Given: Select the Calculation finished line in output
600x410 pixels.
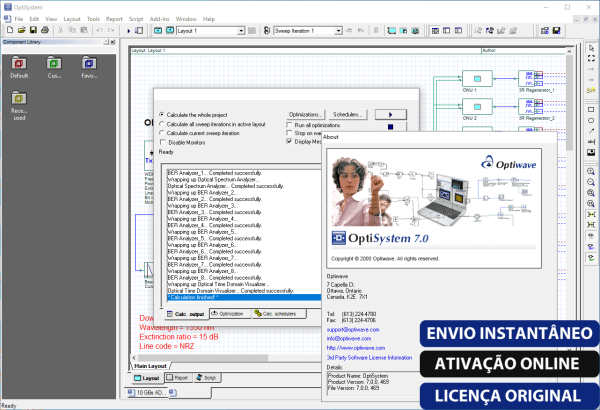Looking at the screenshot, I should [244, 297].
